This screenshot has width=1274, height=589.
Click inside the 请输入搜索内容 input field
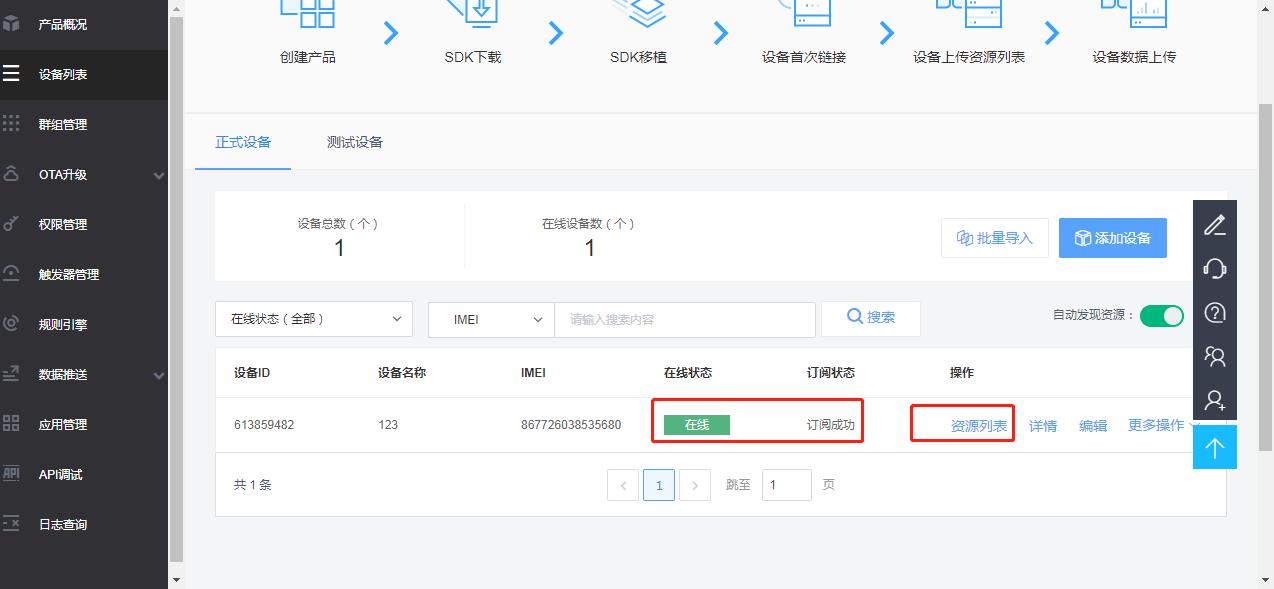tap(684, 319)
